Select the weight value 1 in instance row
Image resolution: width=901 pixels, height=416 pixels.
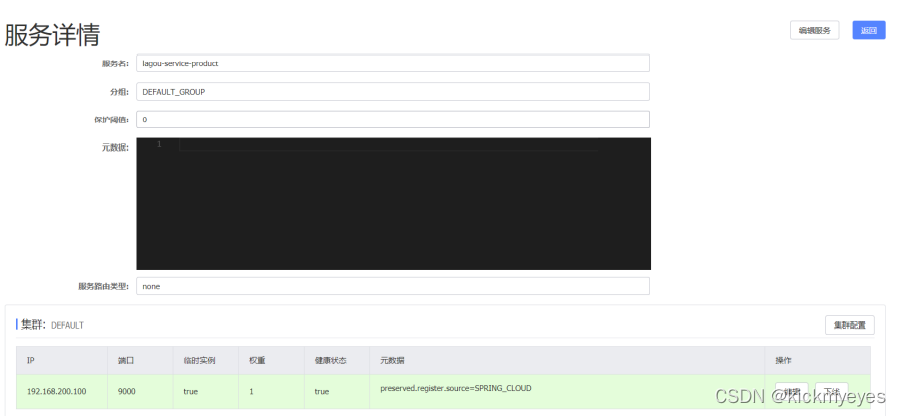coord(251,391)
